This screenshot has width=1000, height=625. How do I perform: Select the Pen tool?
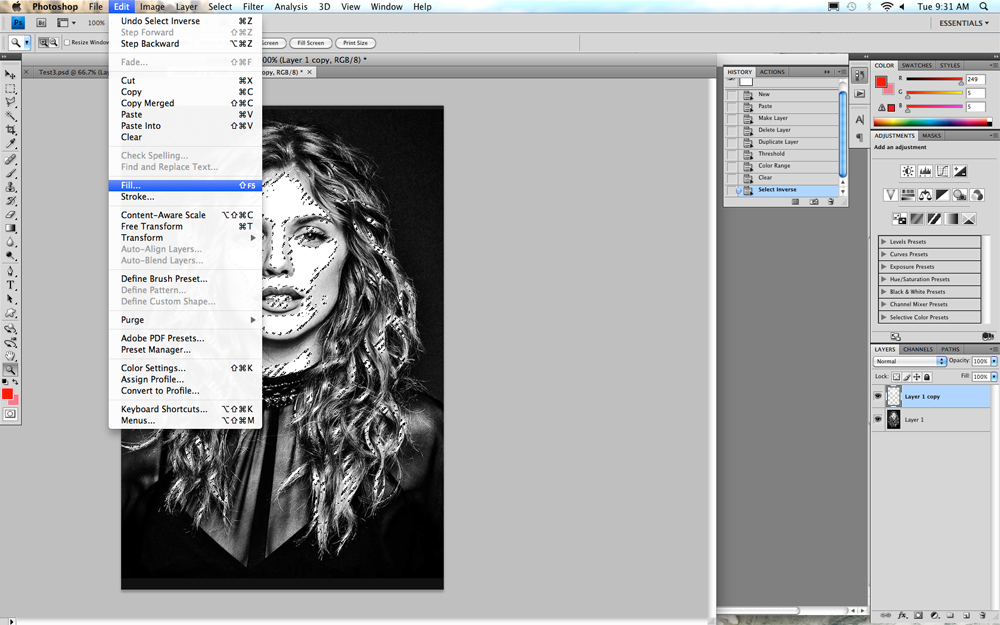coord(10,271)
